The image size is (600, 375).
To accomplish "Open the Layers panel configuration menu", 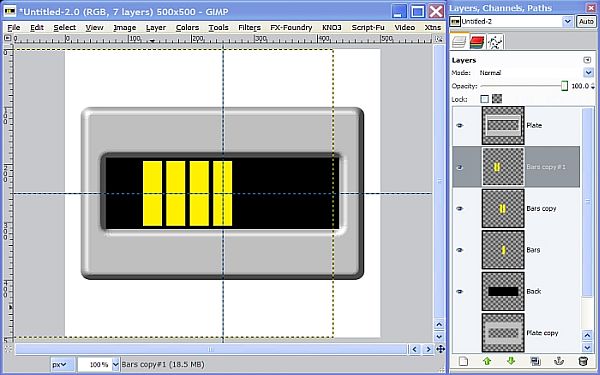I will click(x=587, y=60).
